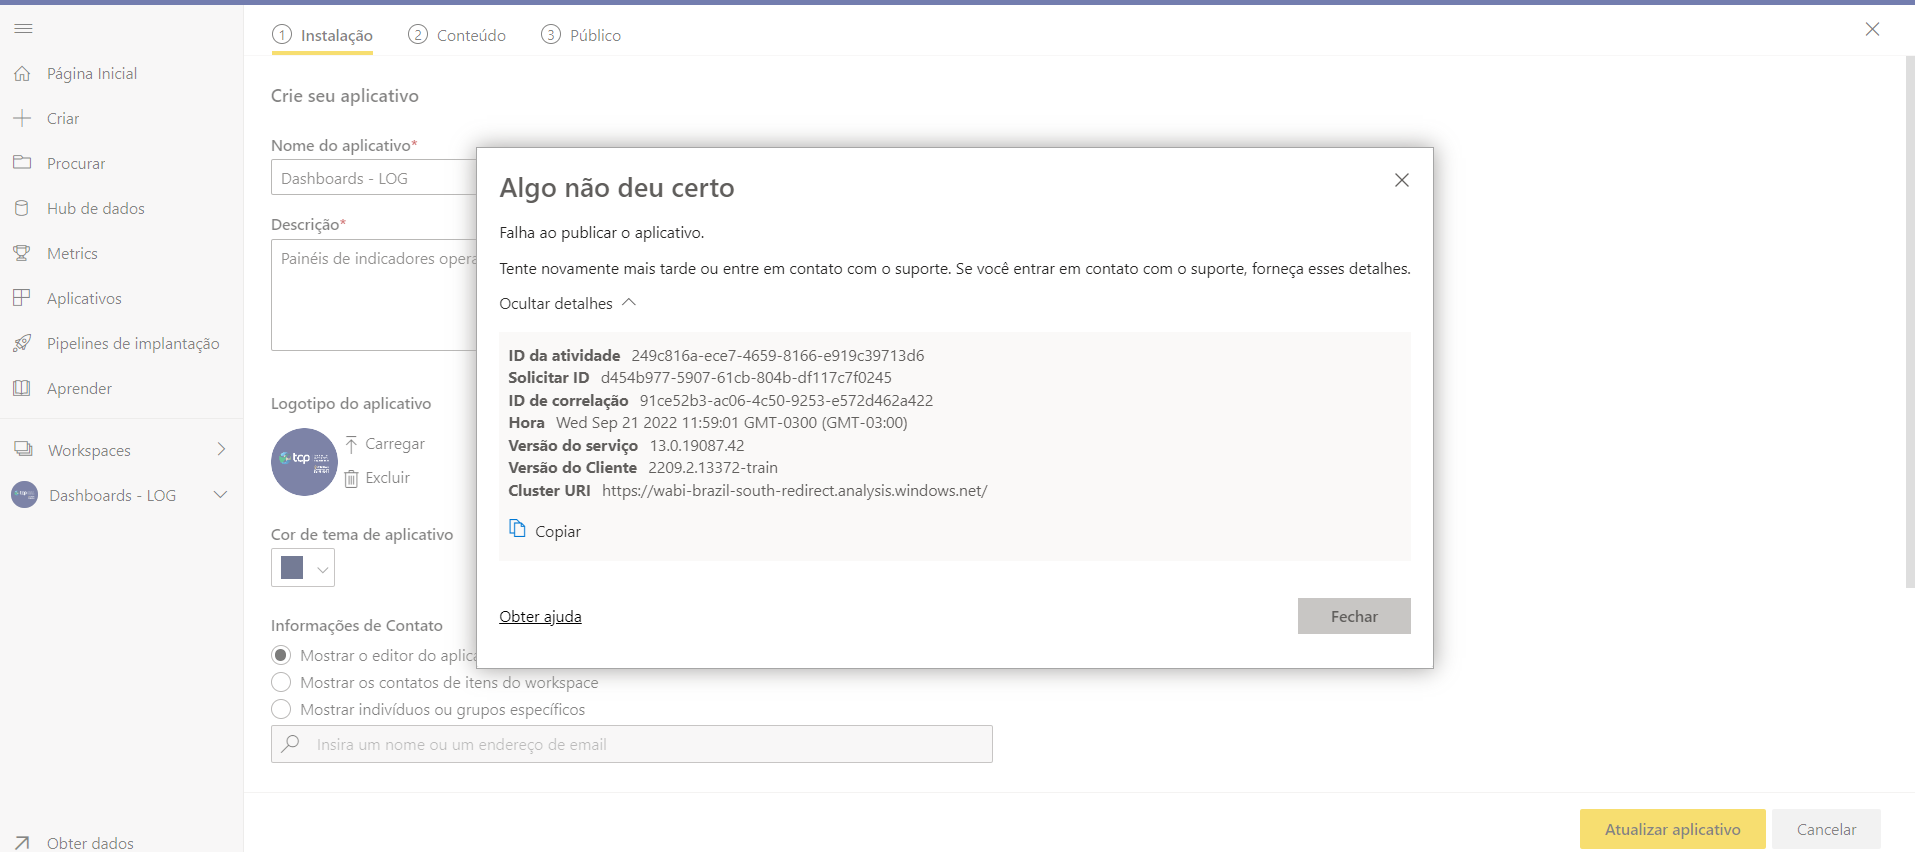Click the theme color swatch
The image size is (1915, 852).
pyautogui.click(x=292, y=568)
